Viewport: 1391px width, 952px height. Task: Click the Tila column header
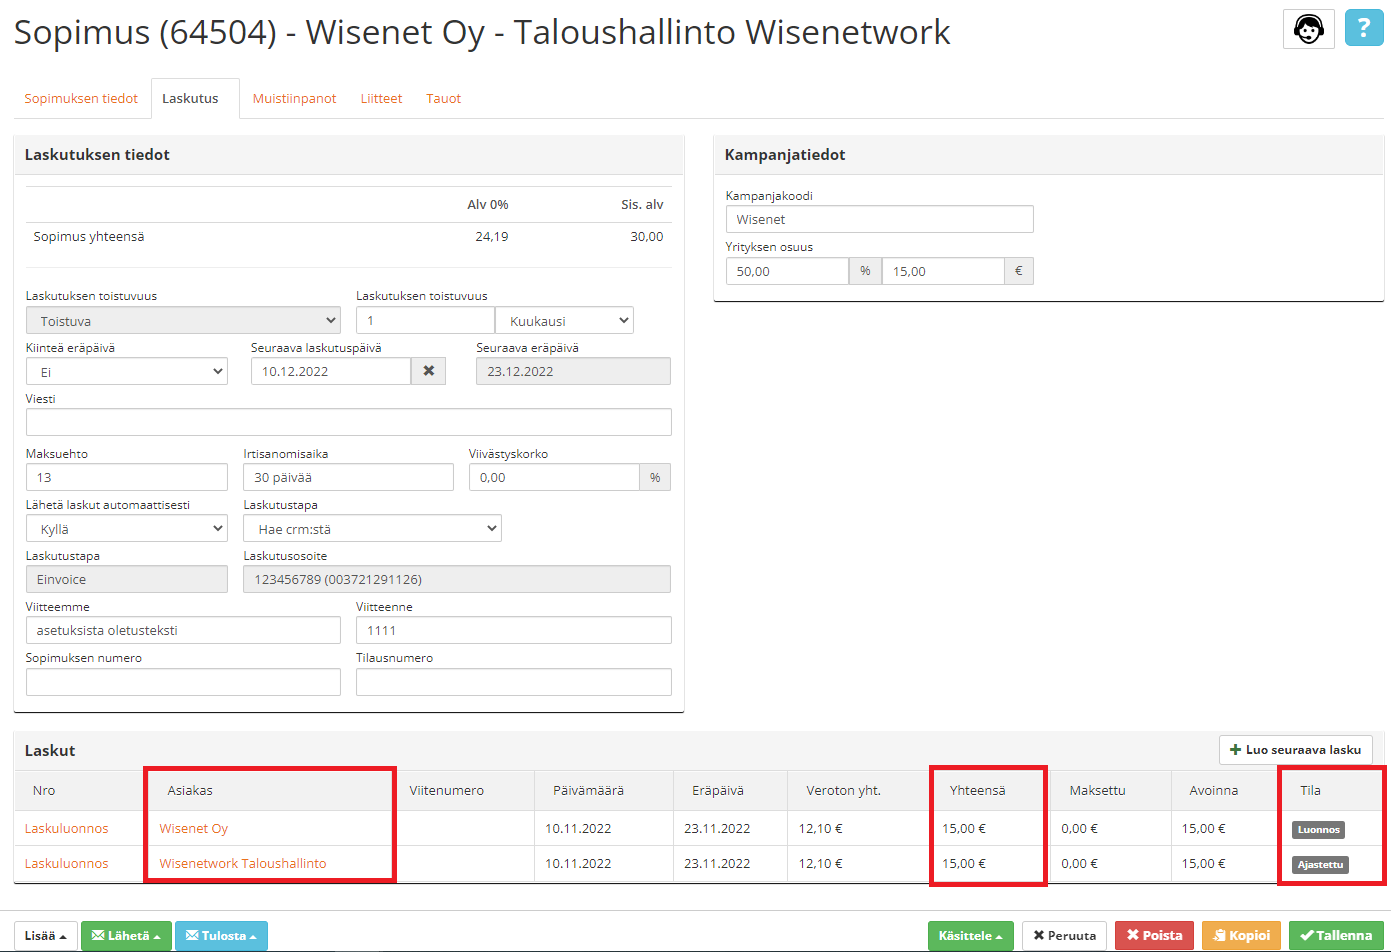coord(1310,790)
